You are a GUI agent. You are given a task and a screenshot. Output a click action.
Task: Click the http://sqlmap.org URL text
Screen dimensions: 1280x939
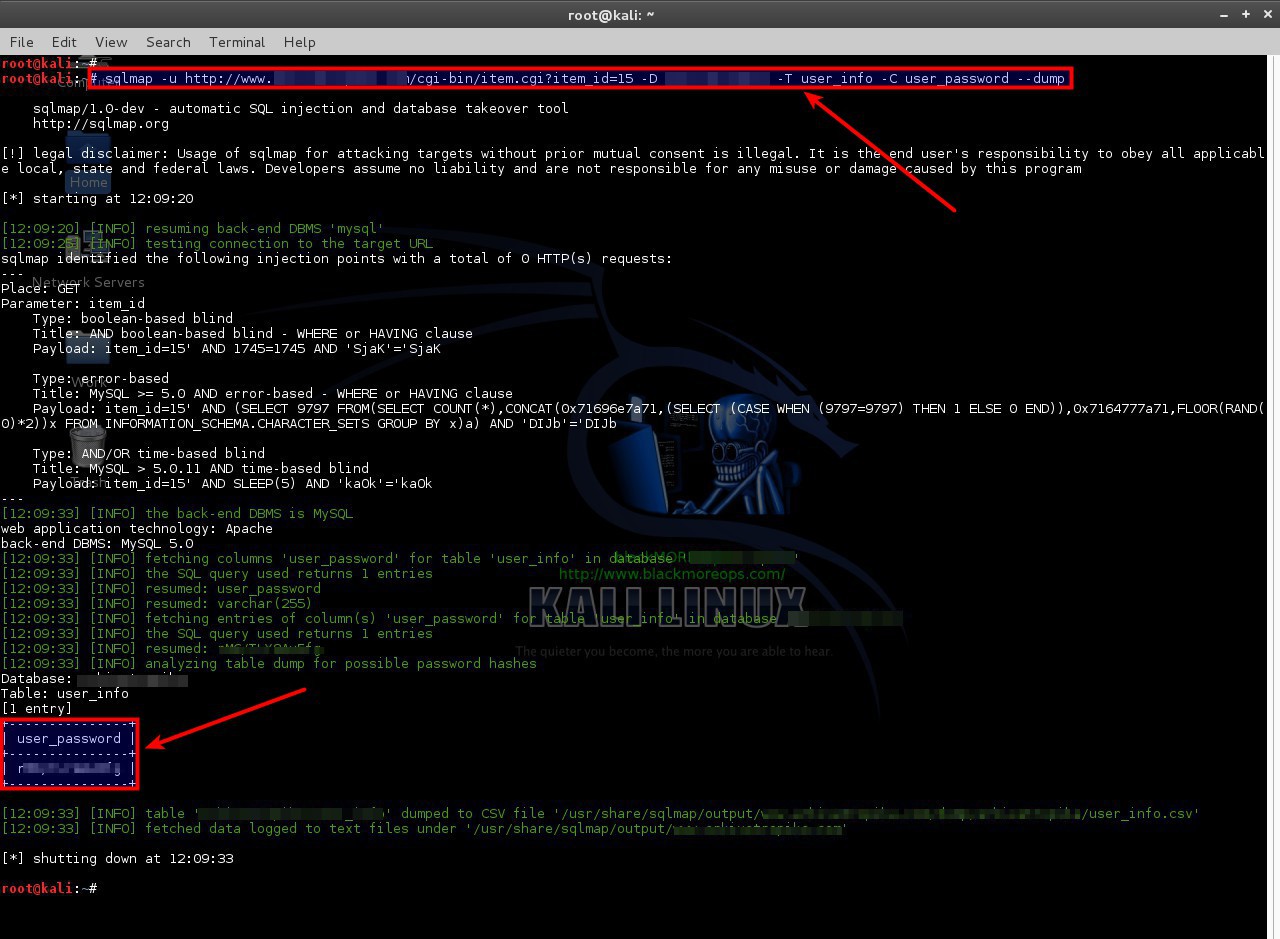pyautogui.click(x=101, y=124)
